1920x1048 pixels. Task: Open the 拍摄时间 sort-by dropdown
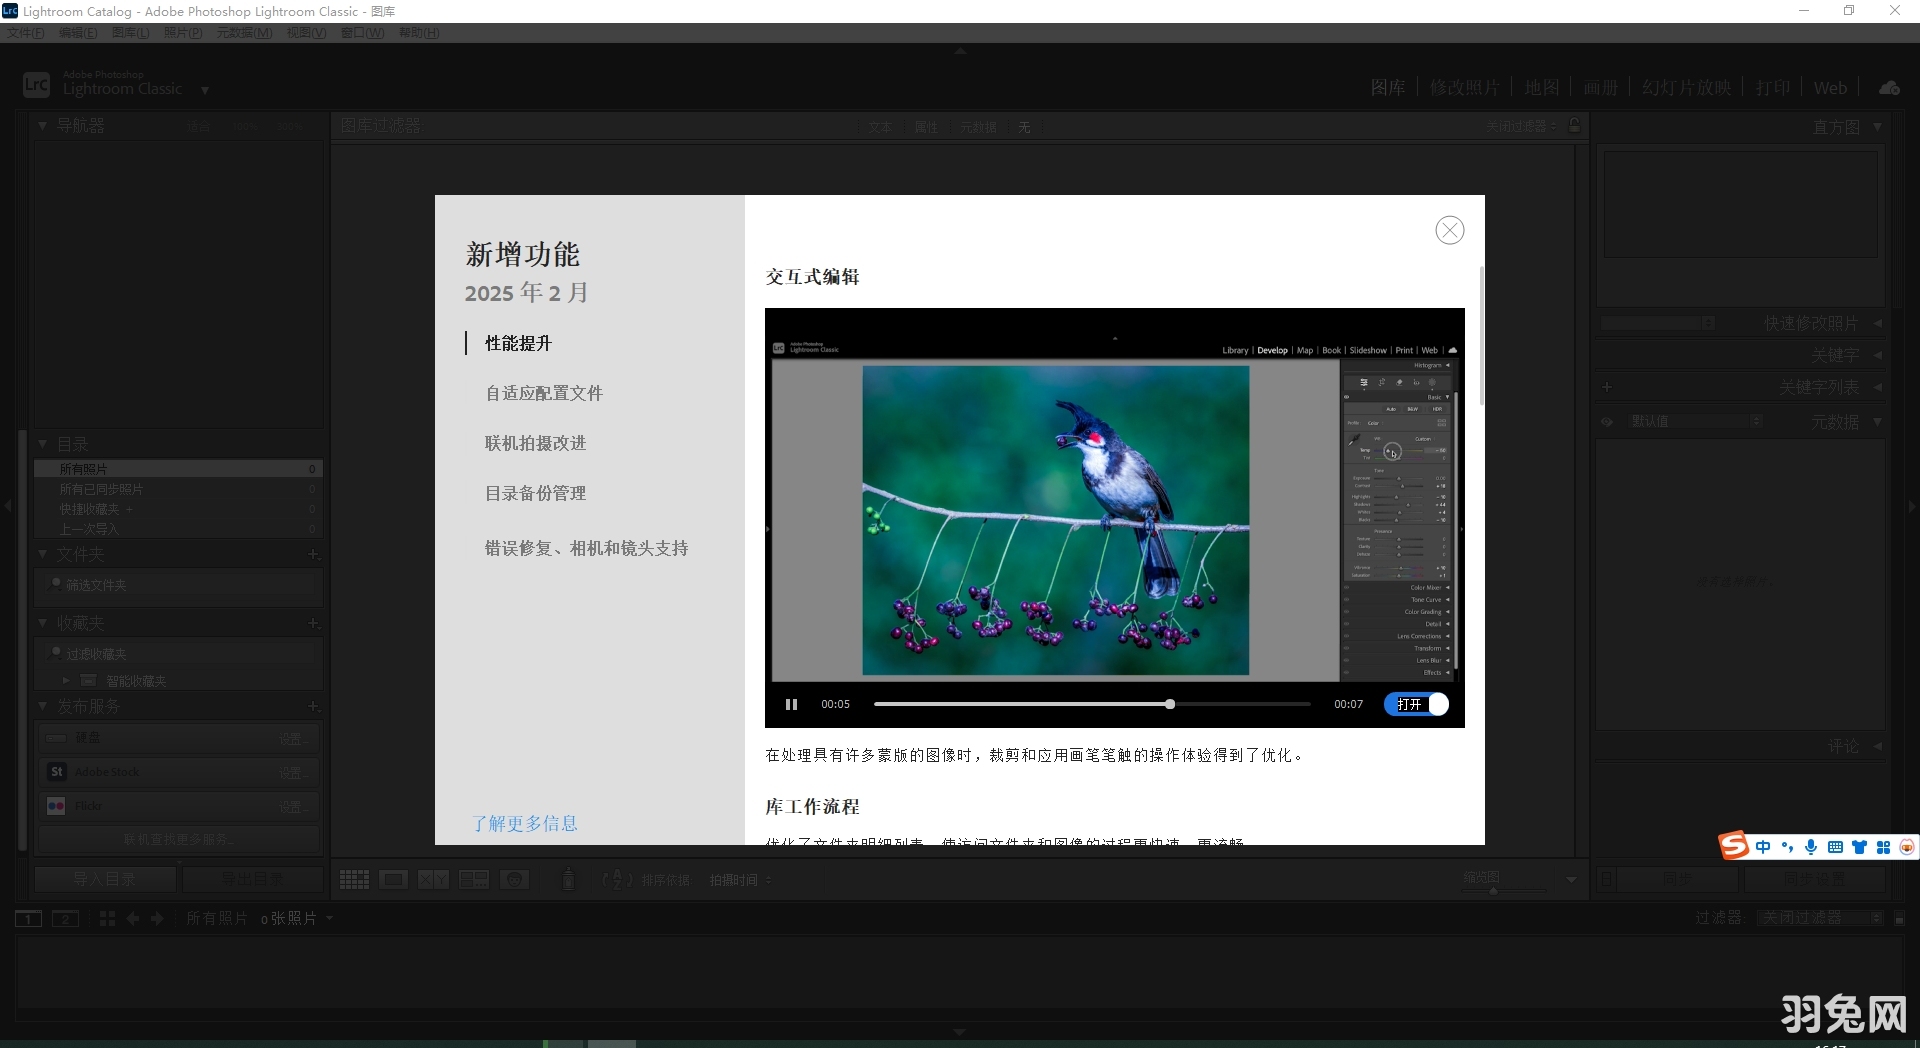click(x=740, y=880)
